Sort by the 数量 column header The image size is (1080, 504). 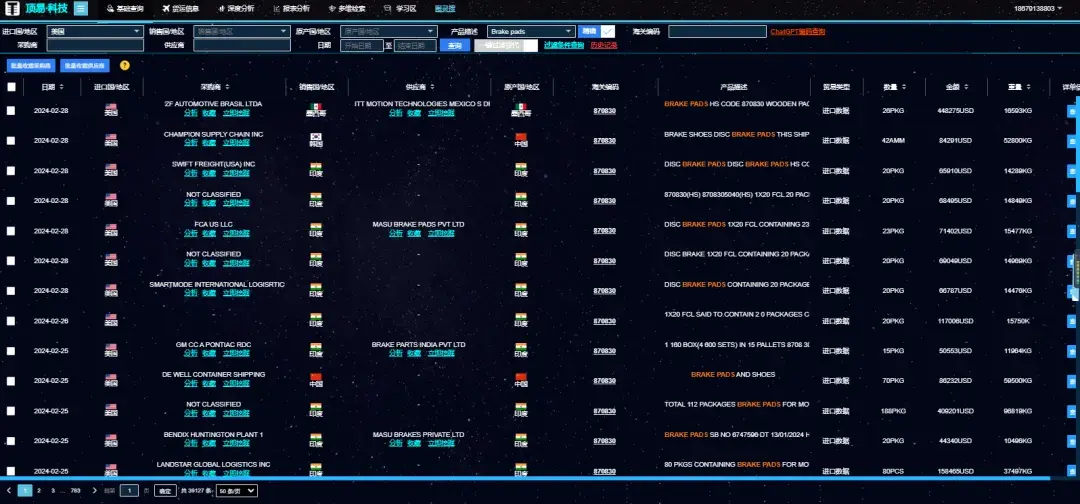pos(894,87)
